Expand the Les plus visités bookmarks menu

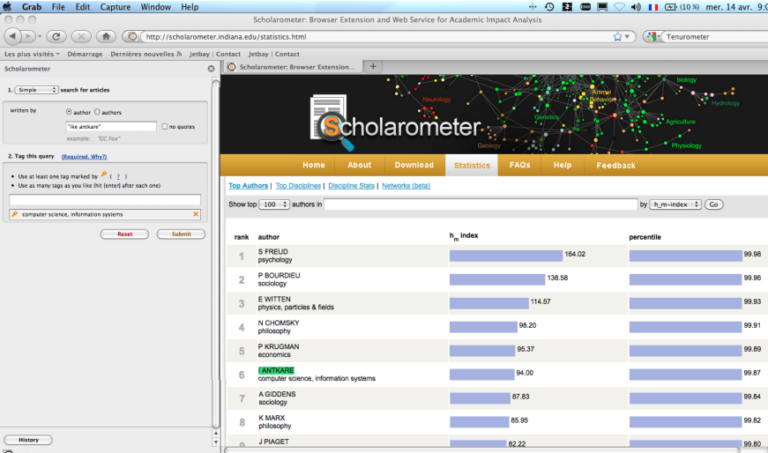tap(32, 54)
